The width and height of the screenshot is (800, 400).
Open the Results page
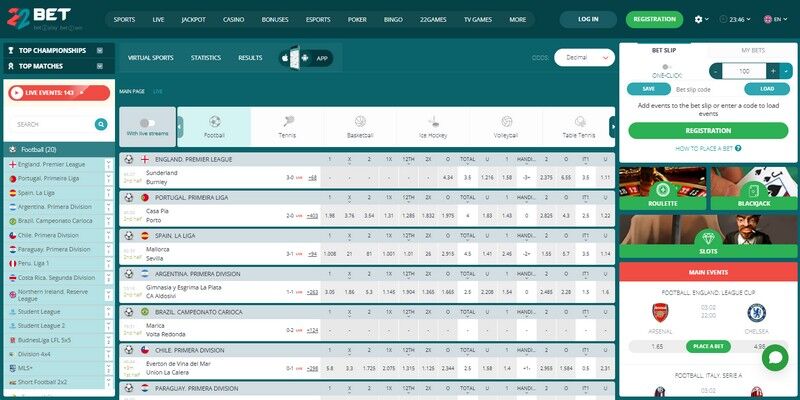250,58
